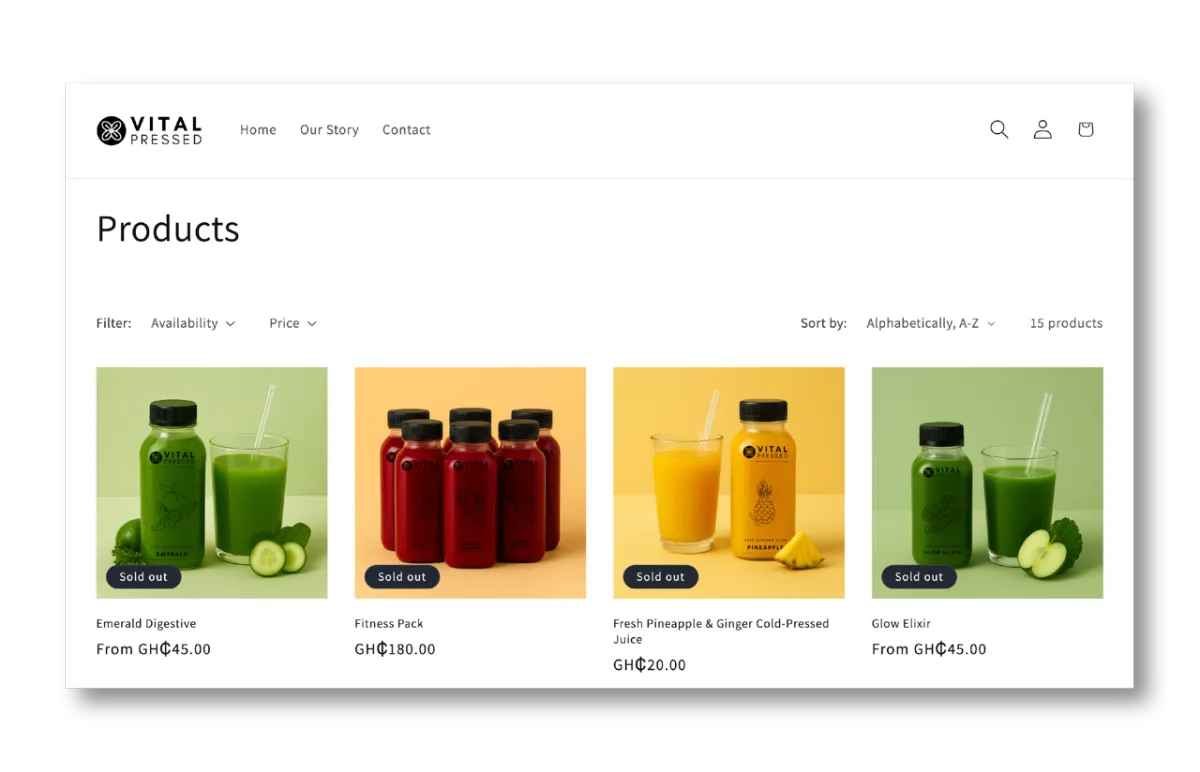Open the Alphabetically, A-Z sort dropdown
Viewport: 1200px width, 772px height.
click(x=931, y=323)
